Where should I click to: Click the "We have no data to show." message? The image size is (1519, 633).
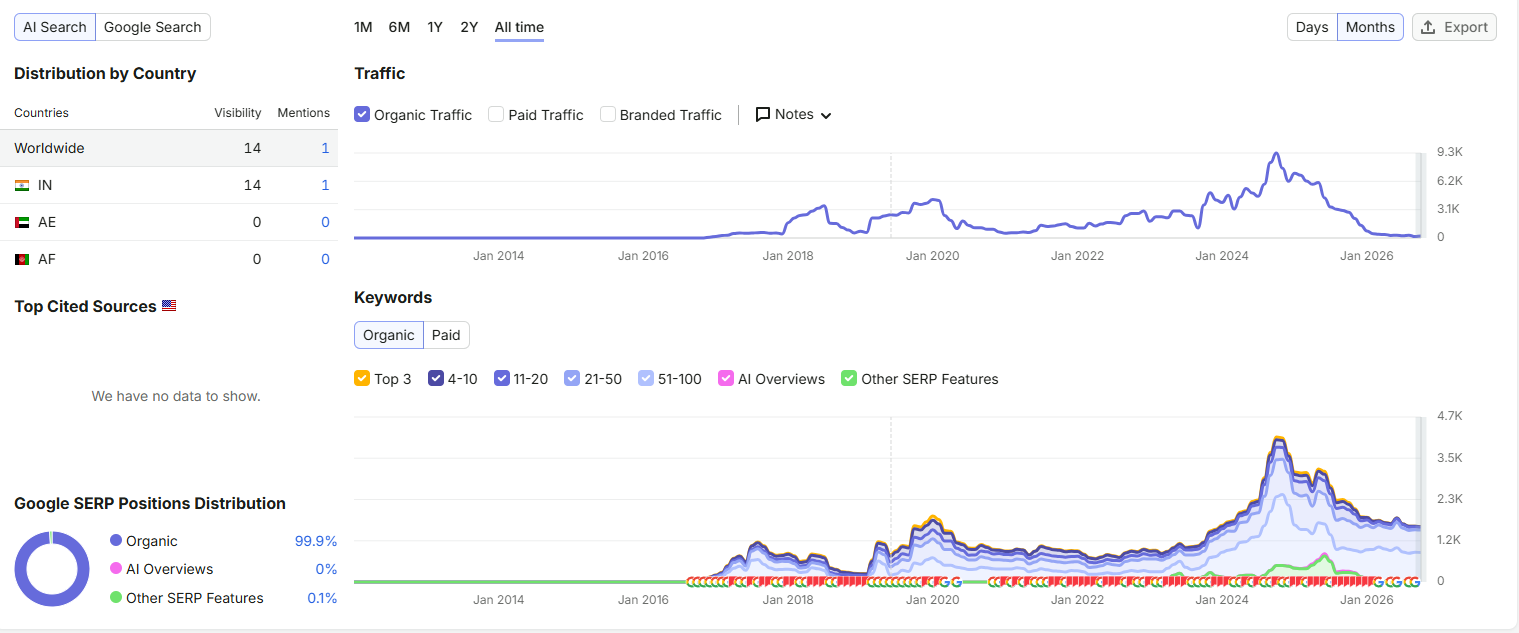tap(176, 396)
